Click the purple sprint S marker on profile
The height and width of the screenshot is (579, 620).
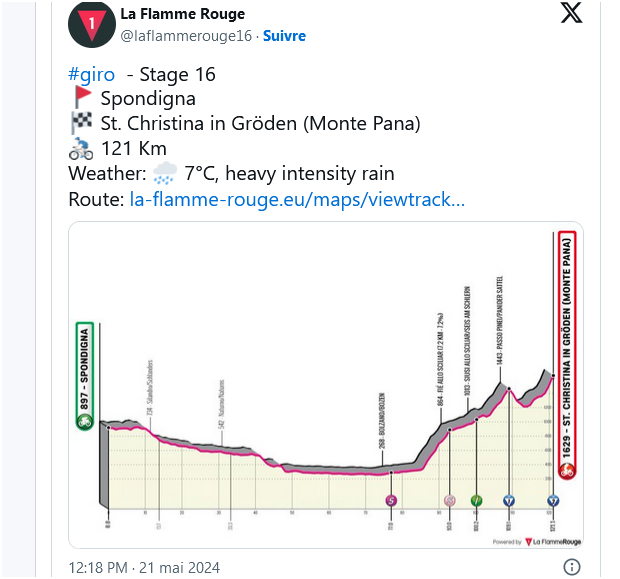[x=391, y=499]
